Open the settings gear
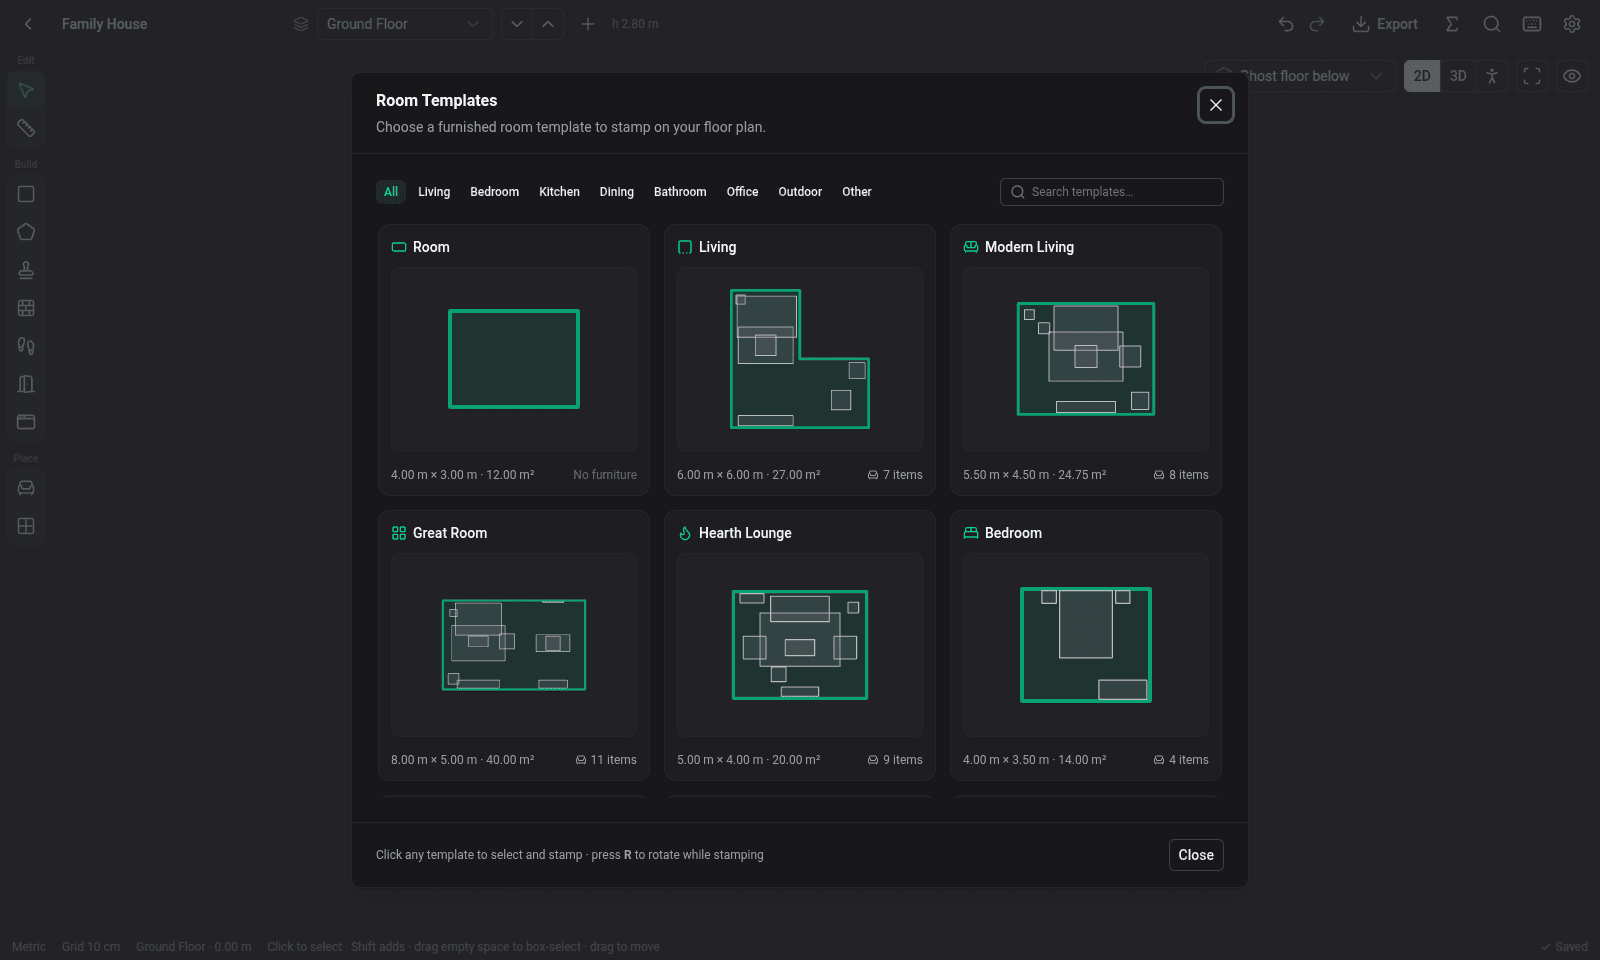The height and width of the screenshot is (960, 1600). [1572, 24]
